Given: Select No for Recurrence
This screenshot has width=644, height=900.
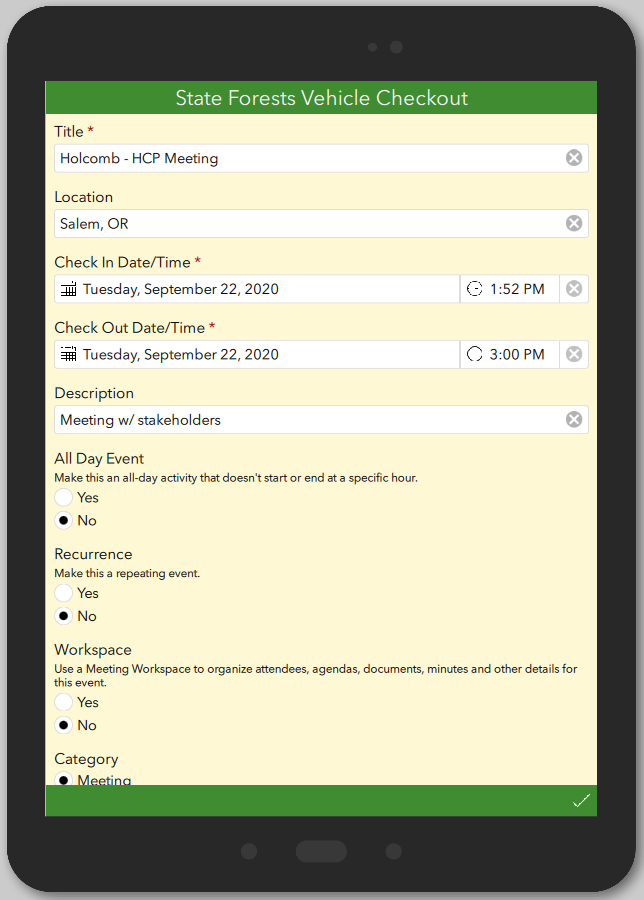Looking at the screenshot, I should 64,616.
